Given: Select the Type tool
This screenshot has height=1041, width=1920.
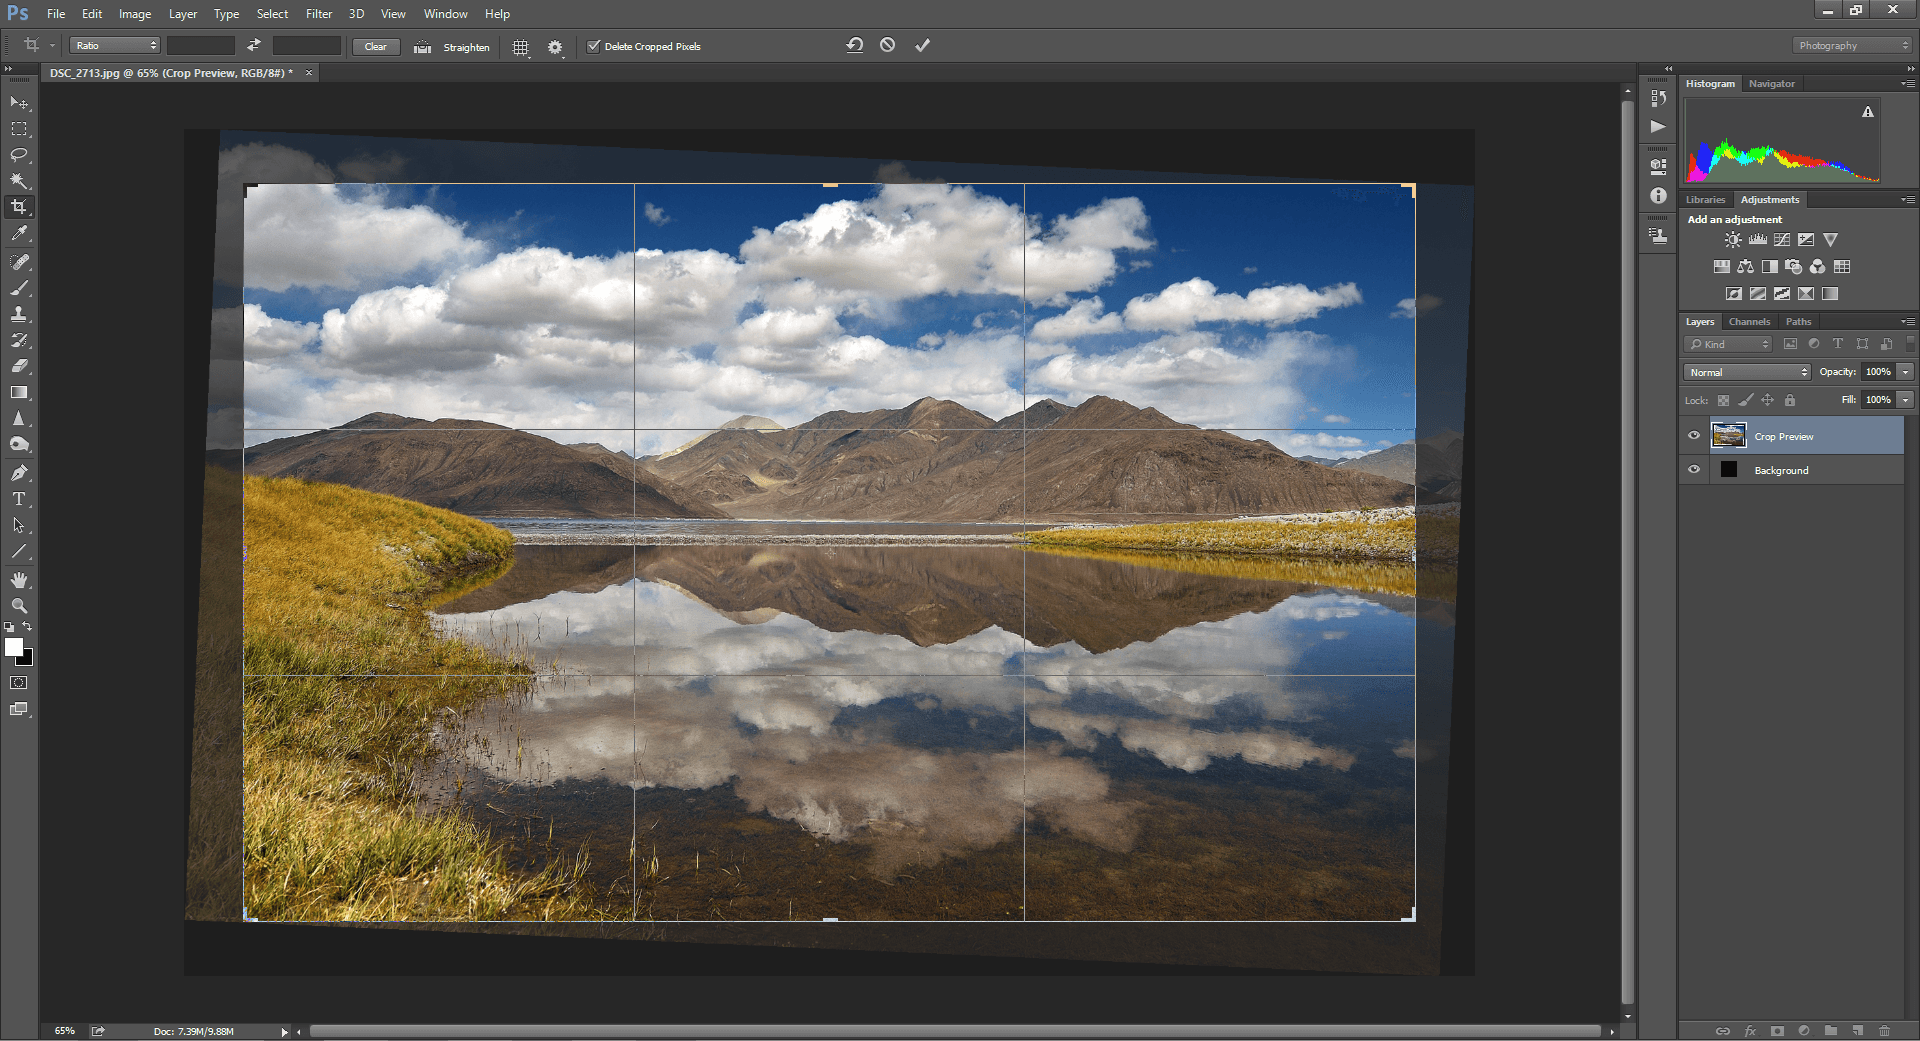Looking at the screenshot, I should point(19,499).
